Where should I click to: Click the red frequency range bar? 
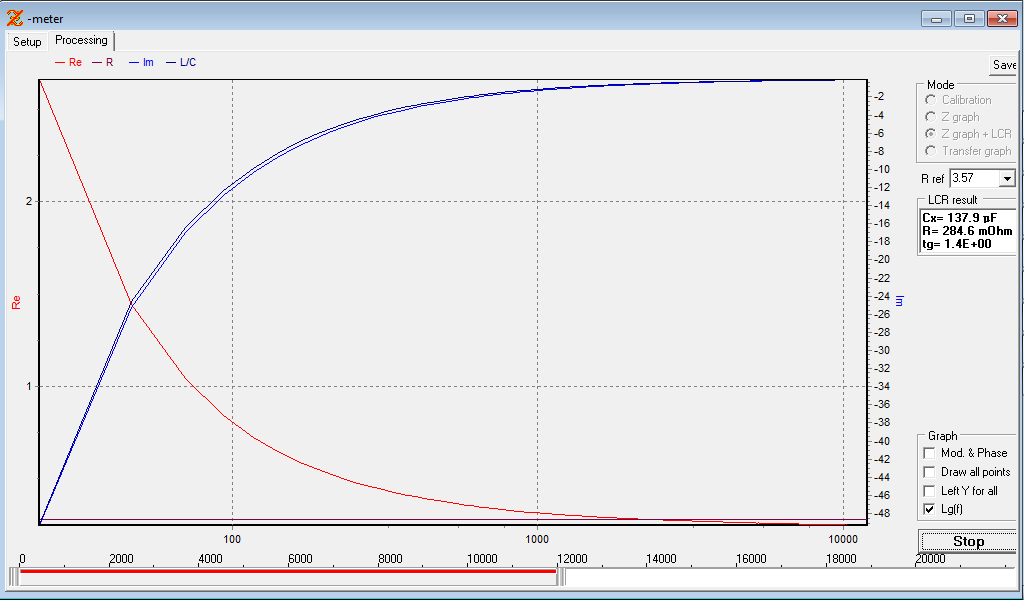(287, 571)
